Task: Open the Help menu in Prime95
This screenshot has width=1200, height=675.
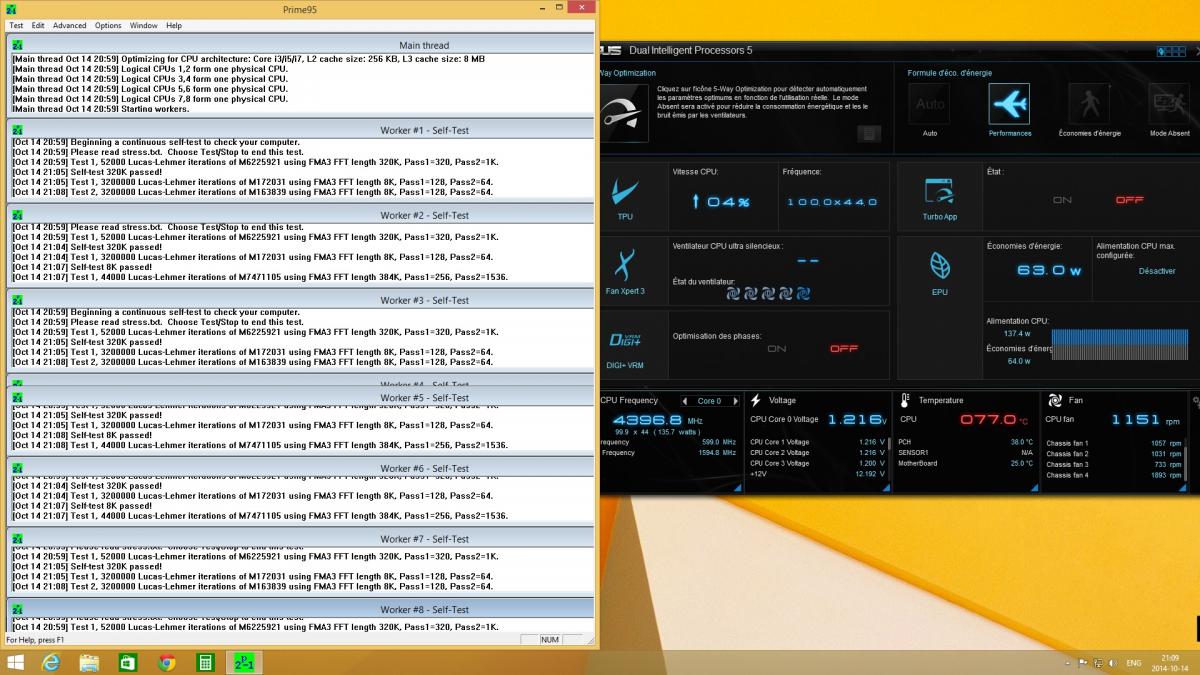Action: pyautogui.click(x=174, y=25)
